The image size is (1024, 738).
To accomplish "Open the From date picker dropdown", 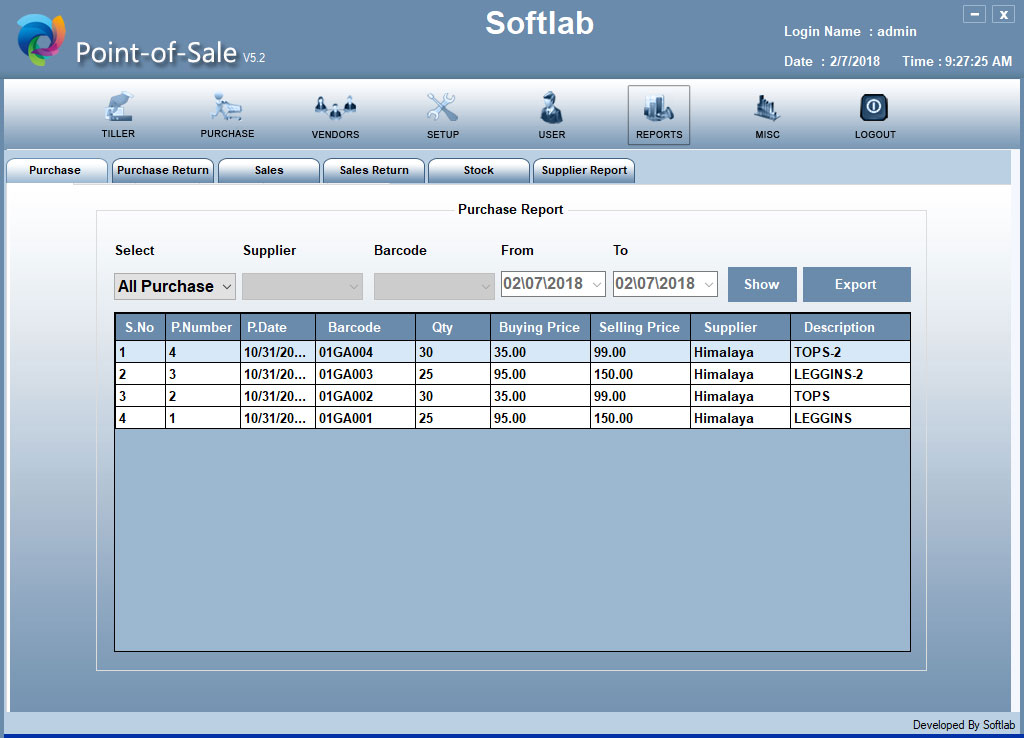I will point(597,285).
